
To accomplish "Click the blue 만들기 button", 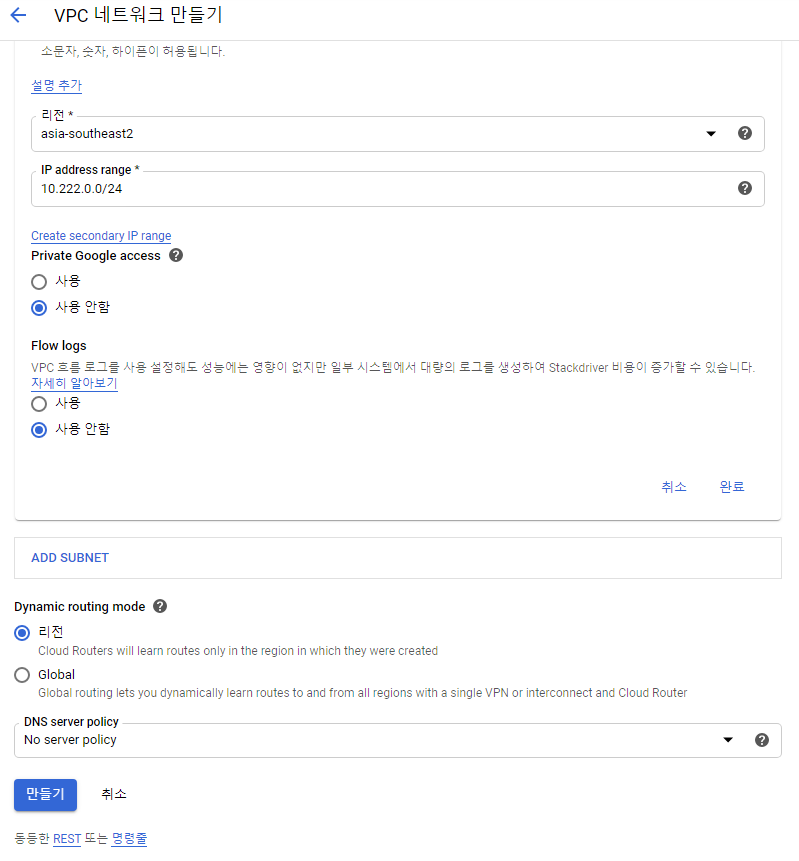I will click(46, 795).
